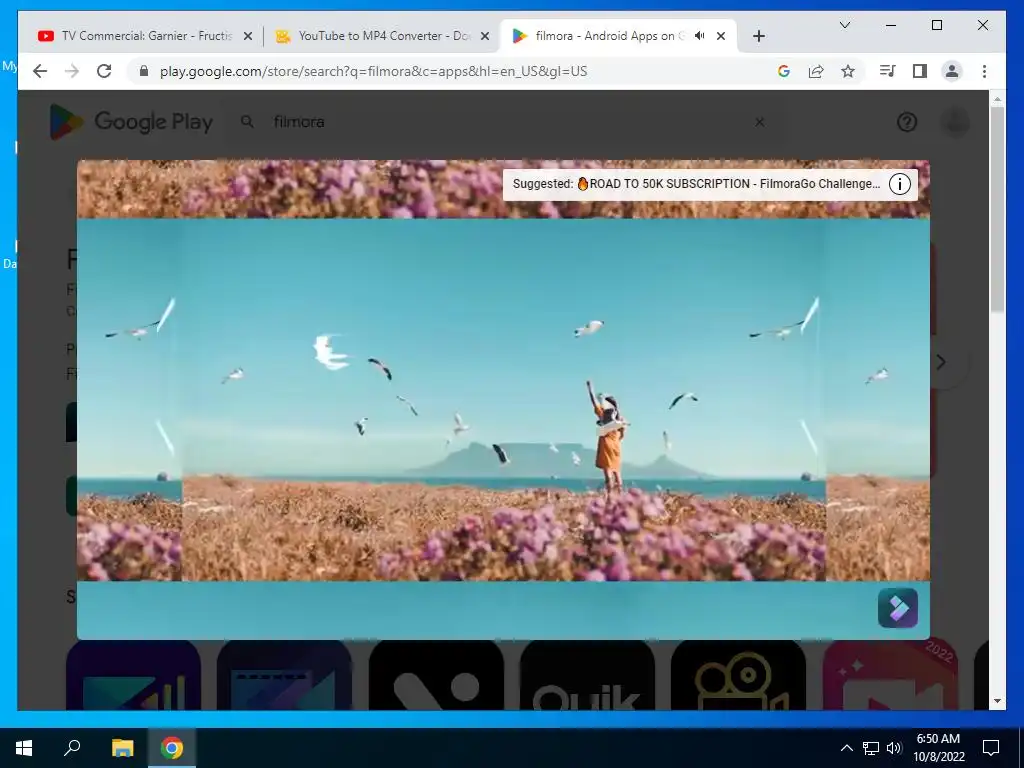Toggle the browser side panel
This screenshot has width=1024, height=768.
pos(920,71)
